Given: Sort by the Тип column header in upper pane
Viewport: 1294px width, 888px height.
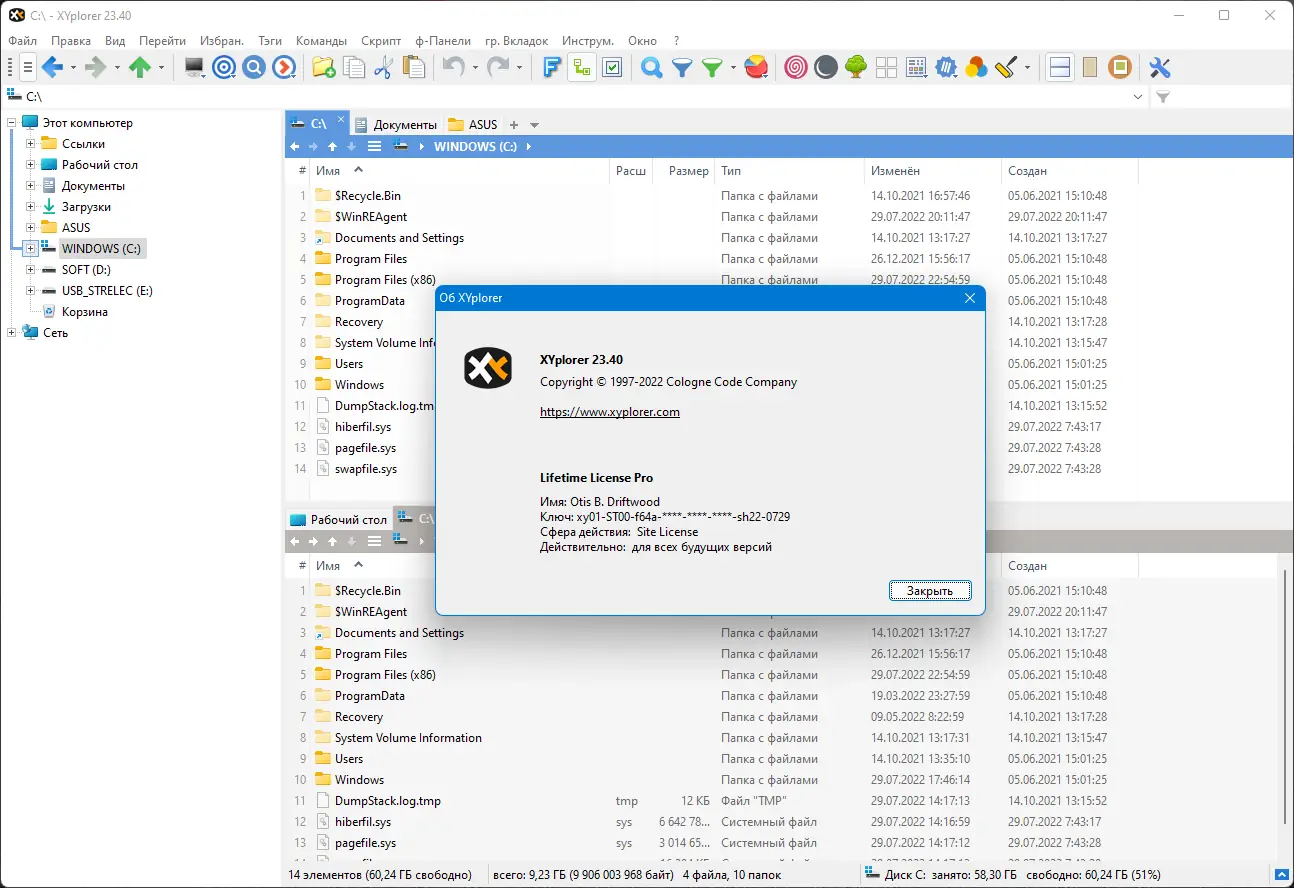Looking at the screenshot, I should click(x=789, y=171).
